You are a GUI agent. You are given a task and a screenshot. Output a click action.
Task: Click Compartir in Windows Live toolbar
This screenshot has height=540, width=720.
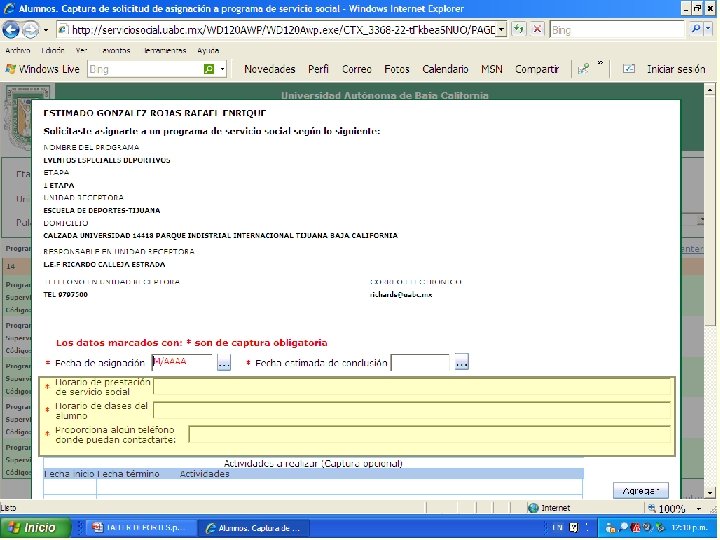point(537,69)
